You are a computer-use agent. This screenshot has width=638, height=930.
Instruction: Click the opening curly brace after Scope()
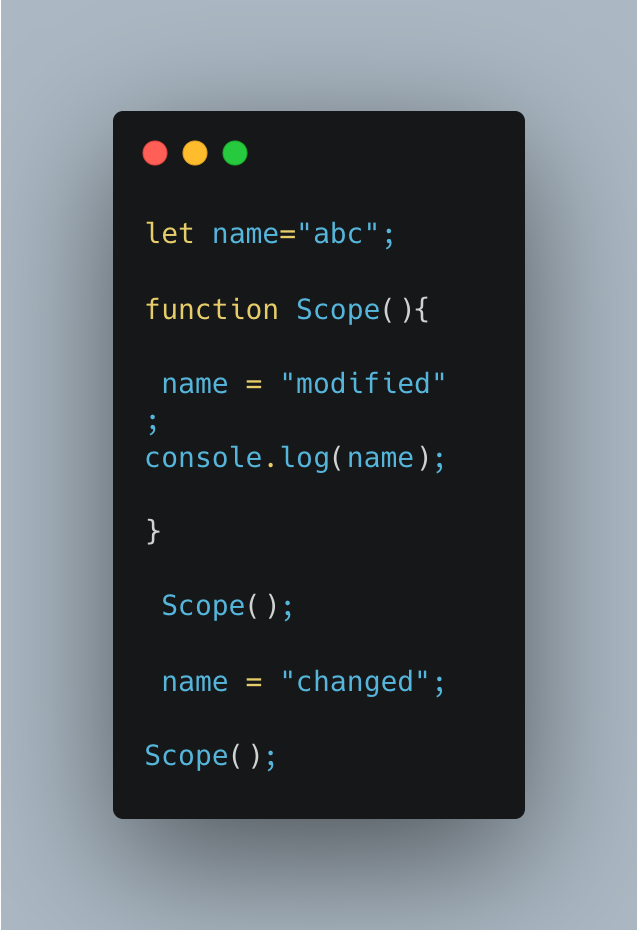(x=422, y=310)
